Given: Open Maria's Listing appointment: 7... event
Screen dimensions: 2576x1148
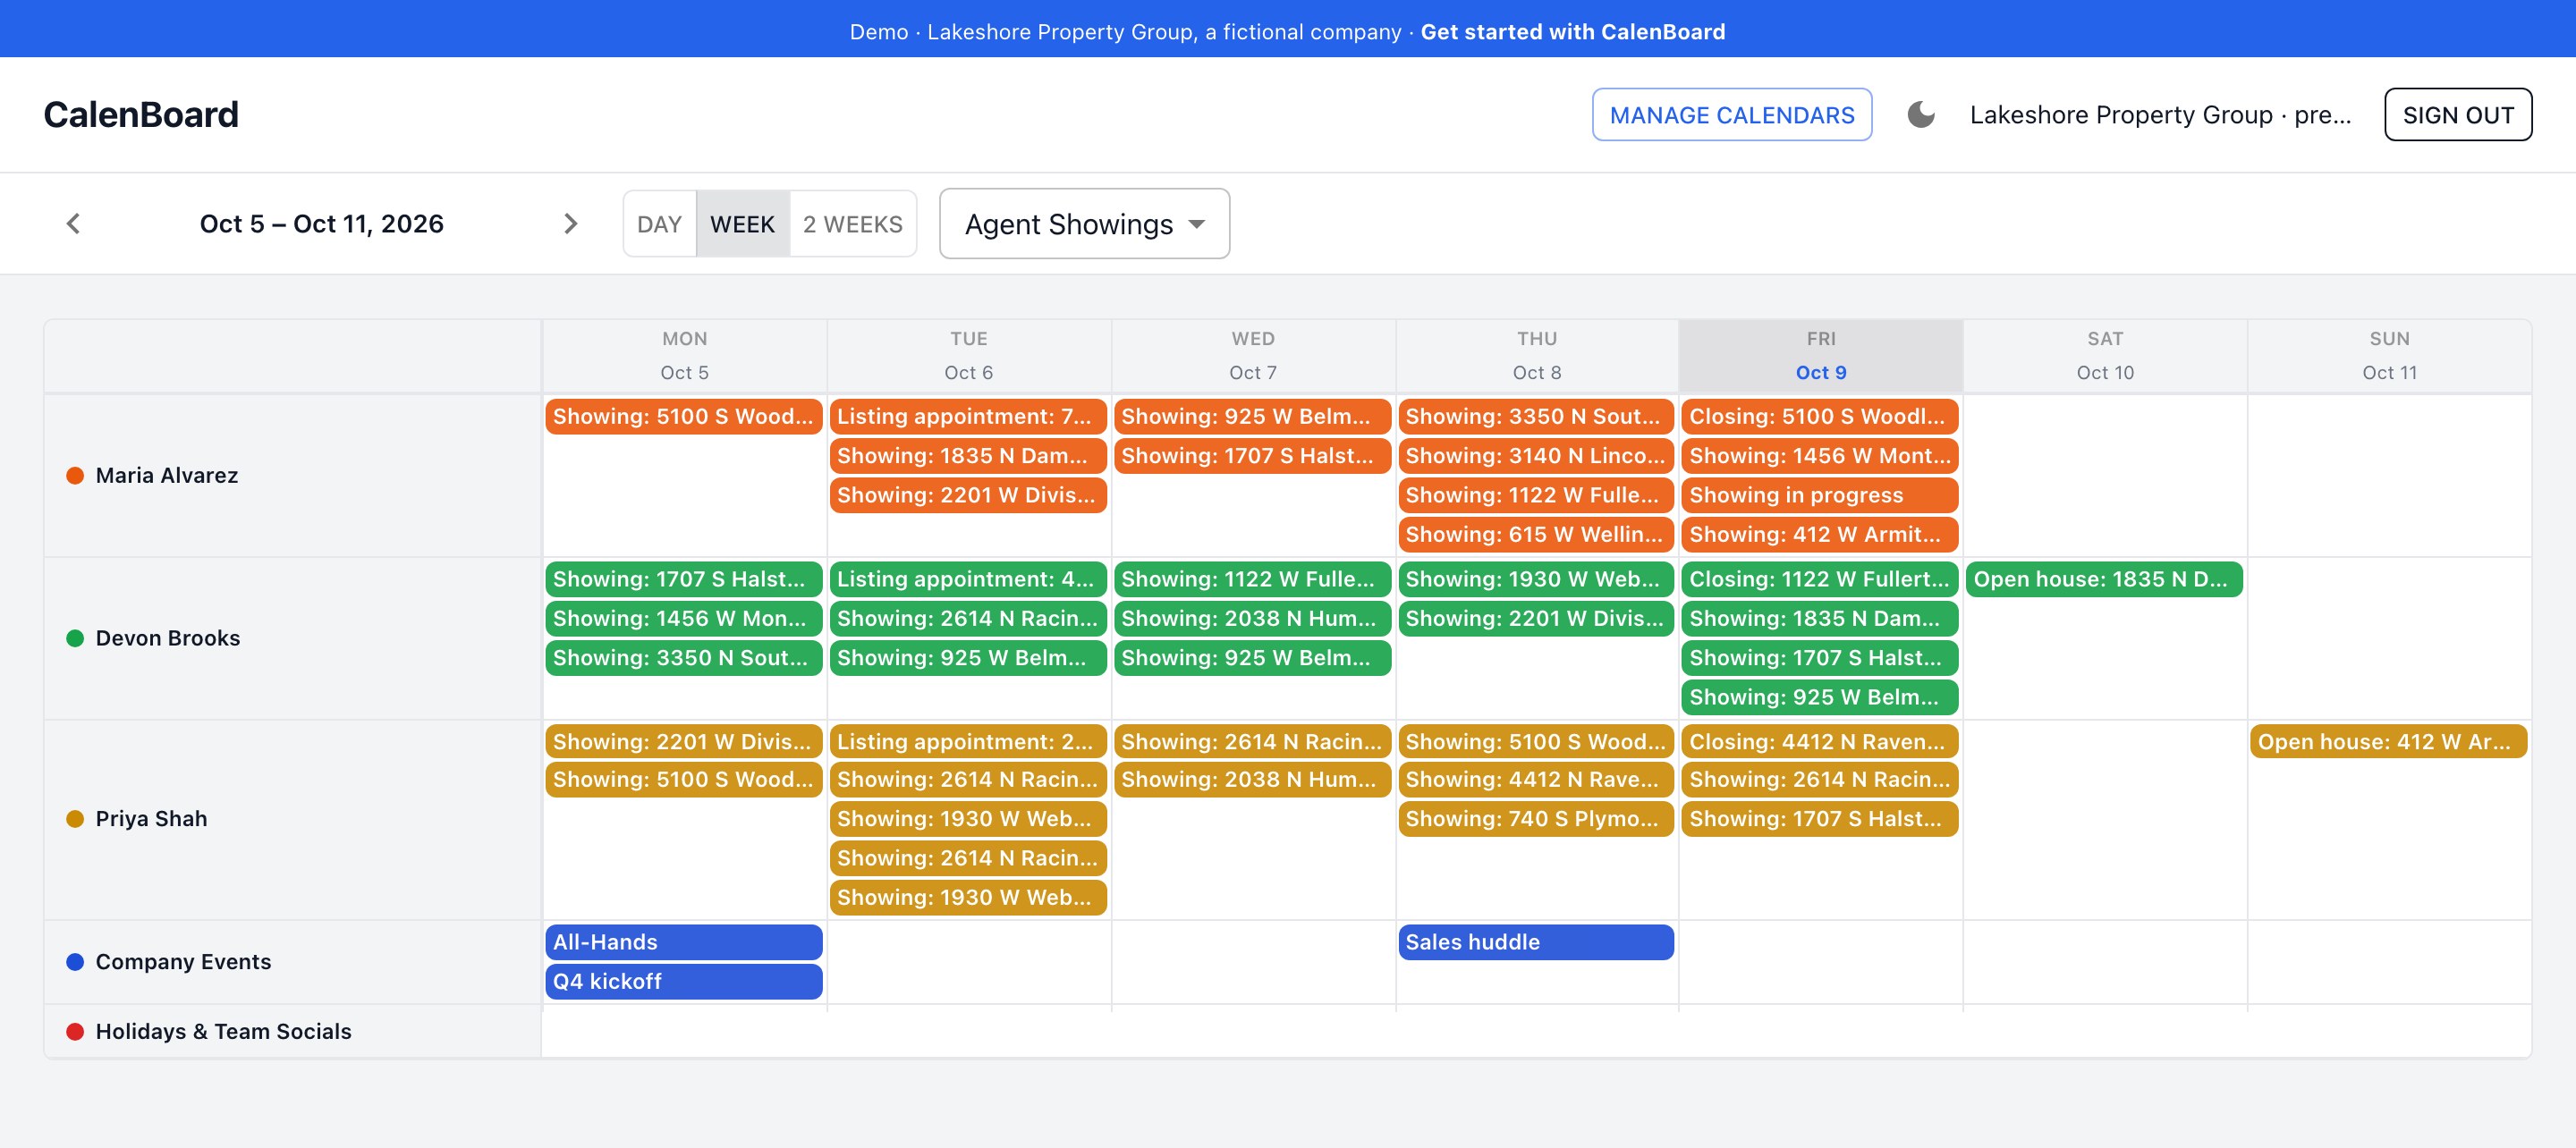Looking at the screenshot, I should tap(968, 417).
